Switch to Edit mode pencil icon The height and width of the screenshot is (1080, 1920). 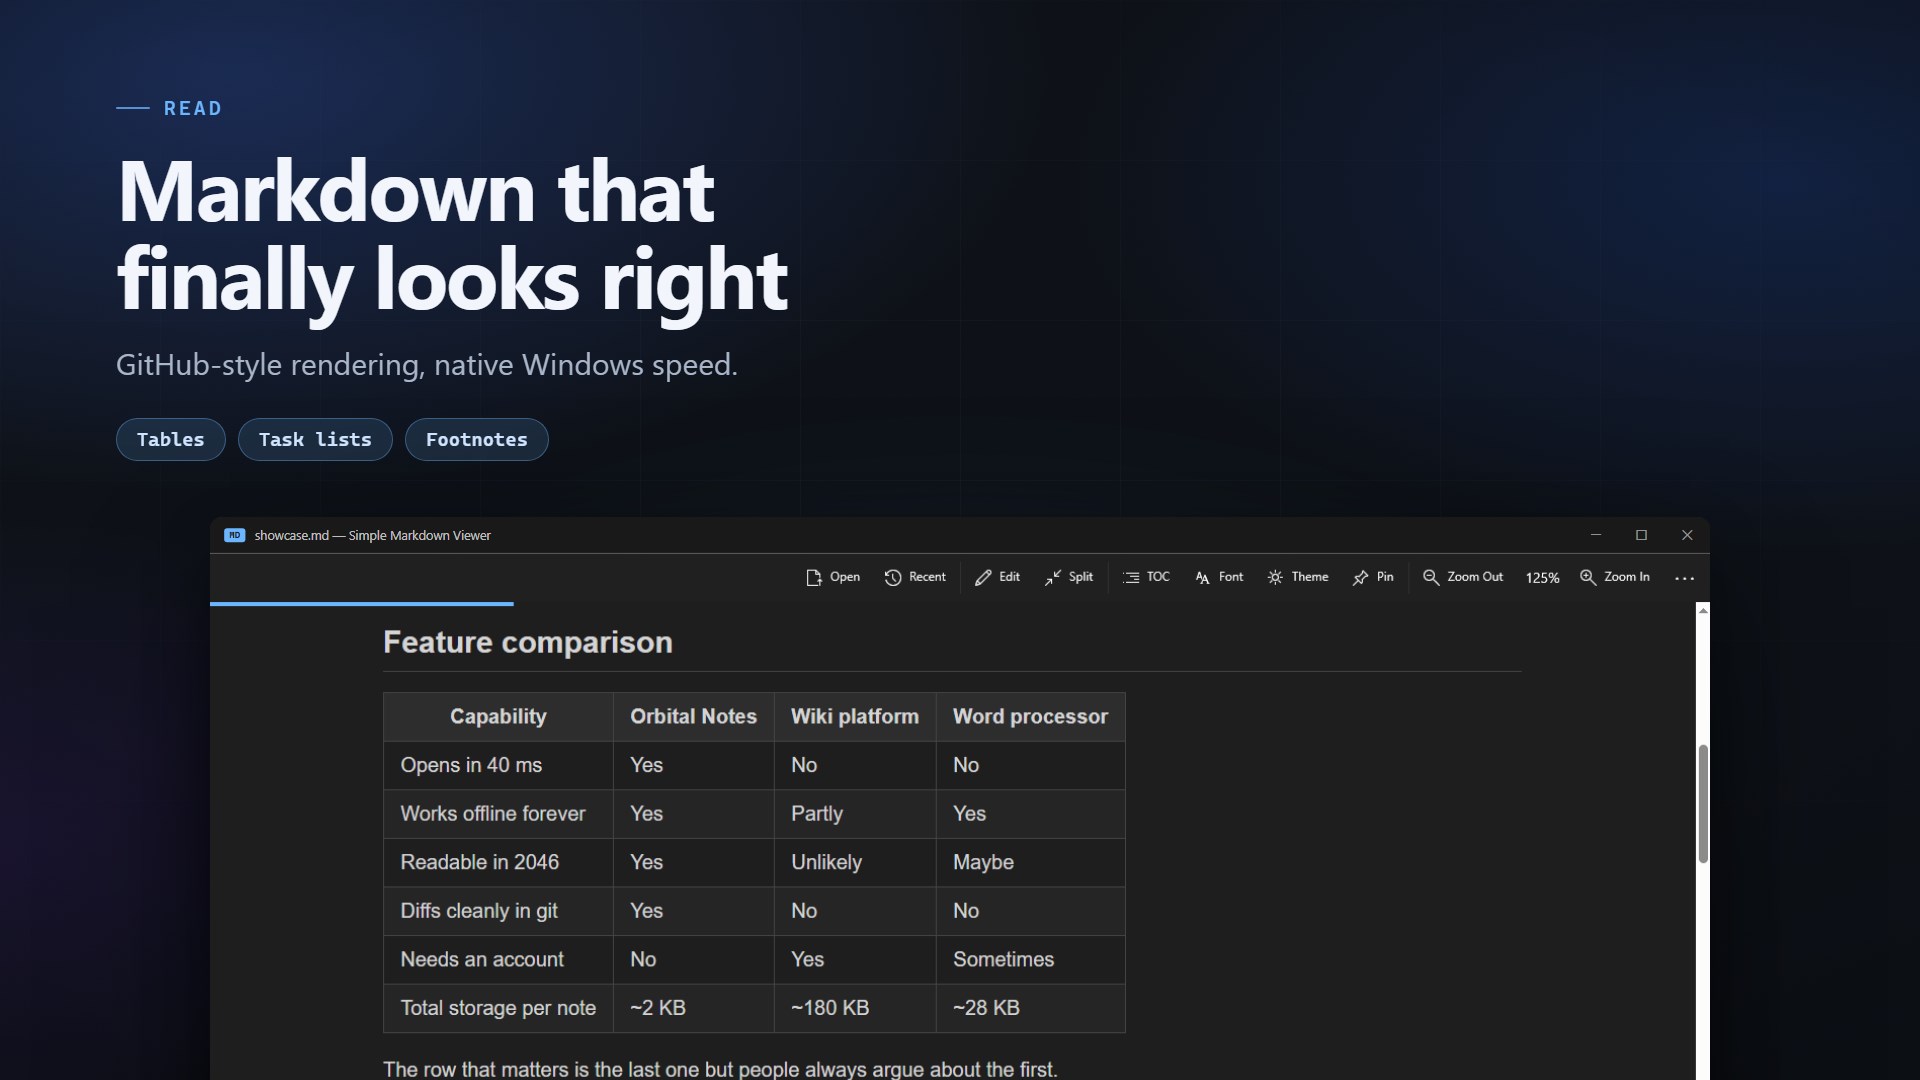pyautogui.click(x=983, y=578)
